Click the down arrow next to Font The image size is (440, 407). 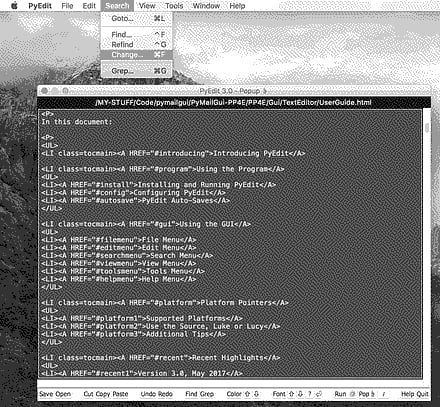(300, 394)
